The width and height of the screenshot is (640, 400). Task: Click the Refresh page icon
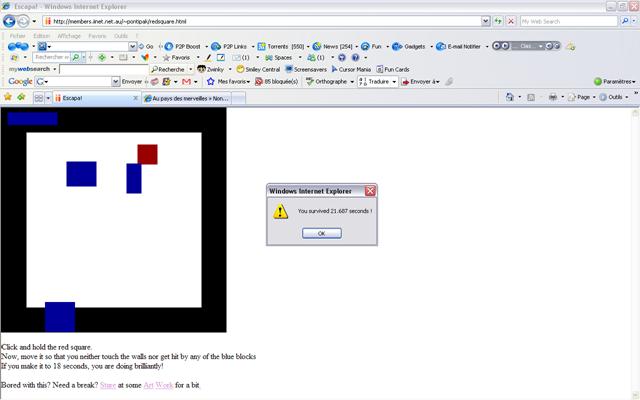tap(498, 21)
